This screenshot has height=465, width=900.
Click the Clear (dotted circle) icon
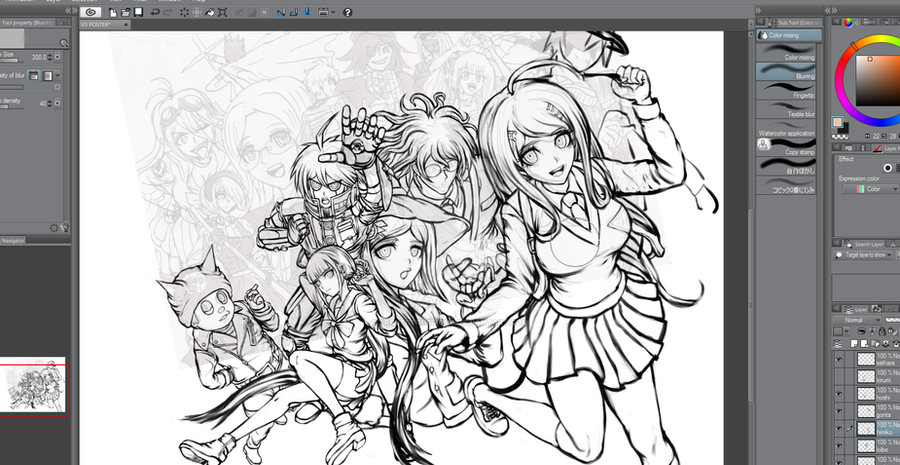click(184, 12)
